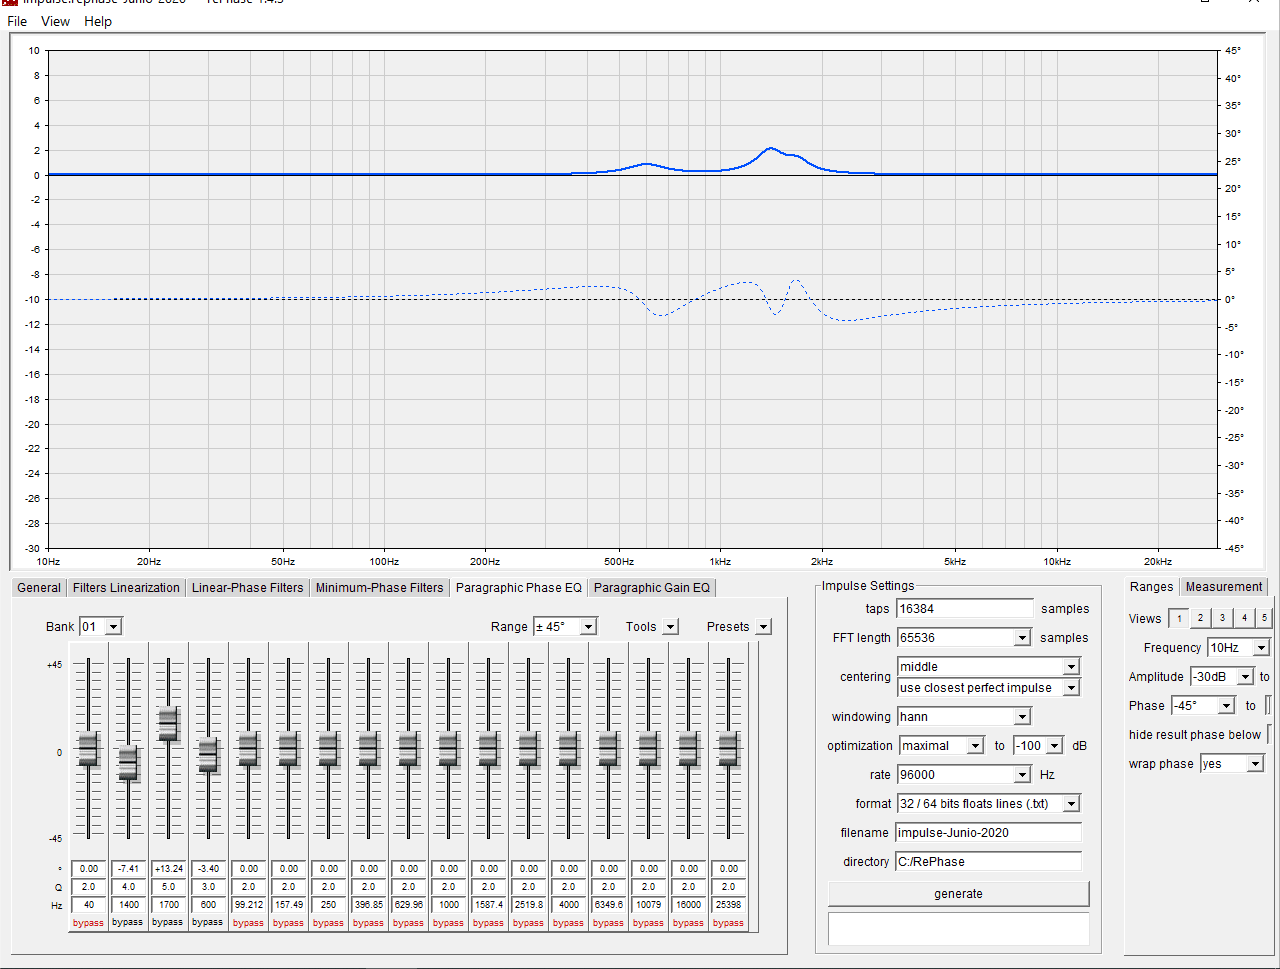Open the View menu
Viewport: 1280px width, 969px height.
[x=55, y=21]
